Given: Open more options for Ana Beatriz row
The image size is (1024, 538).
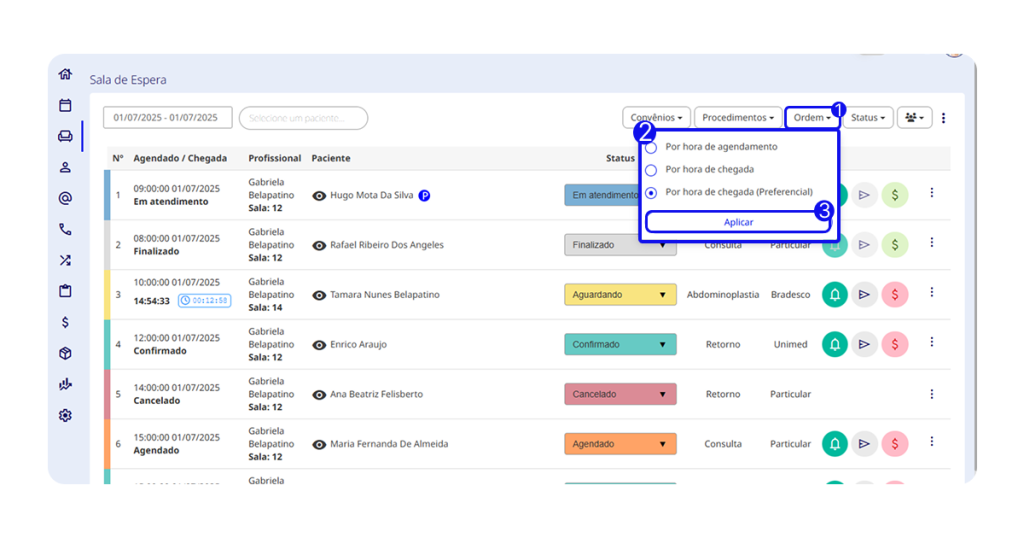Looking at the screenshot, I should [932, 394].
